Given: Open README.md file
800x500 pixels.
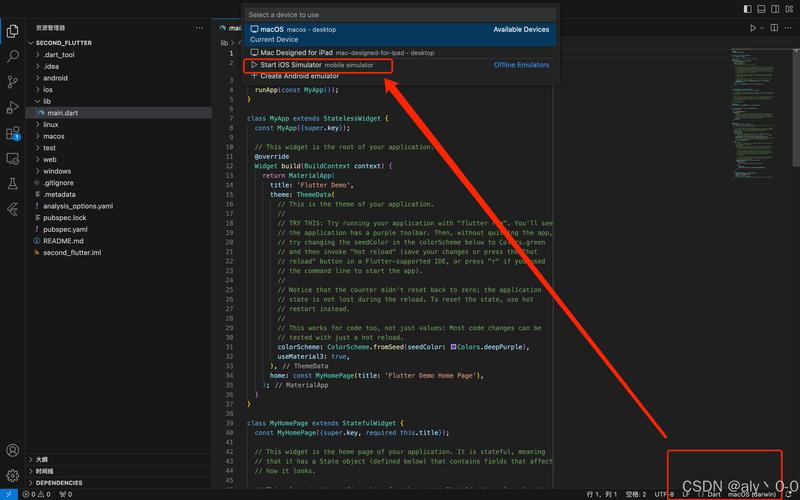Looking at the screenshot, I should (118, 241).
